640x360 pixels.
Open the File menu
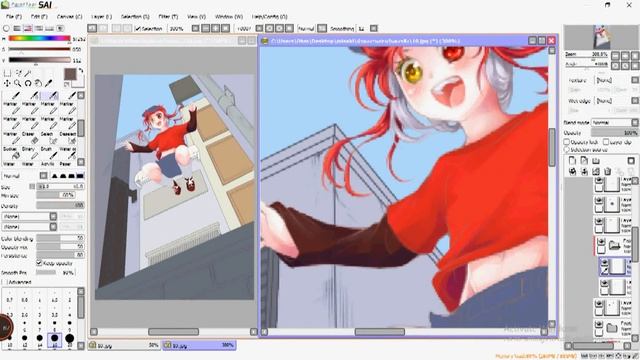coord(13,17)
